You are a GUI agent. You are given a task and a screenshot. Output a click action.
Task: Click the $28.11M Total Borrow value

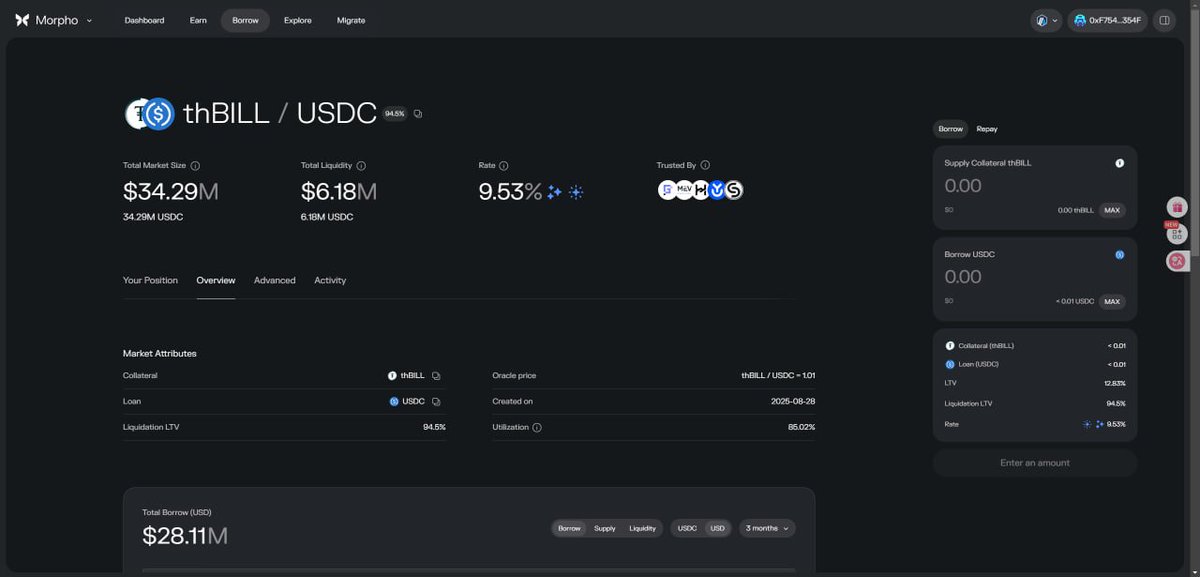(185, 536)
